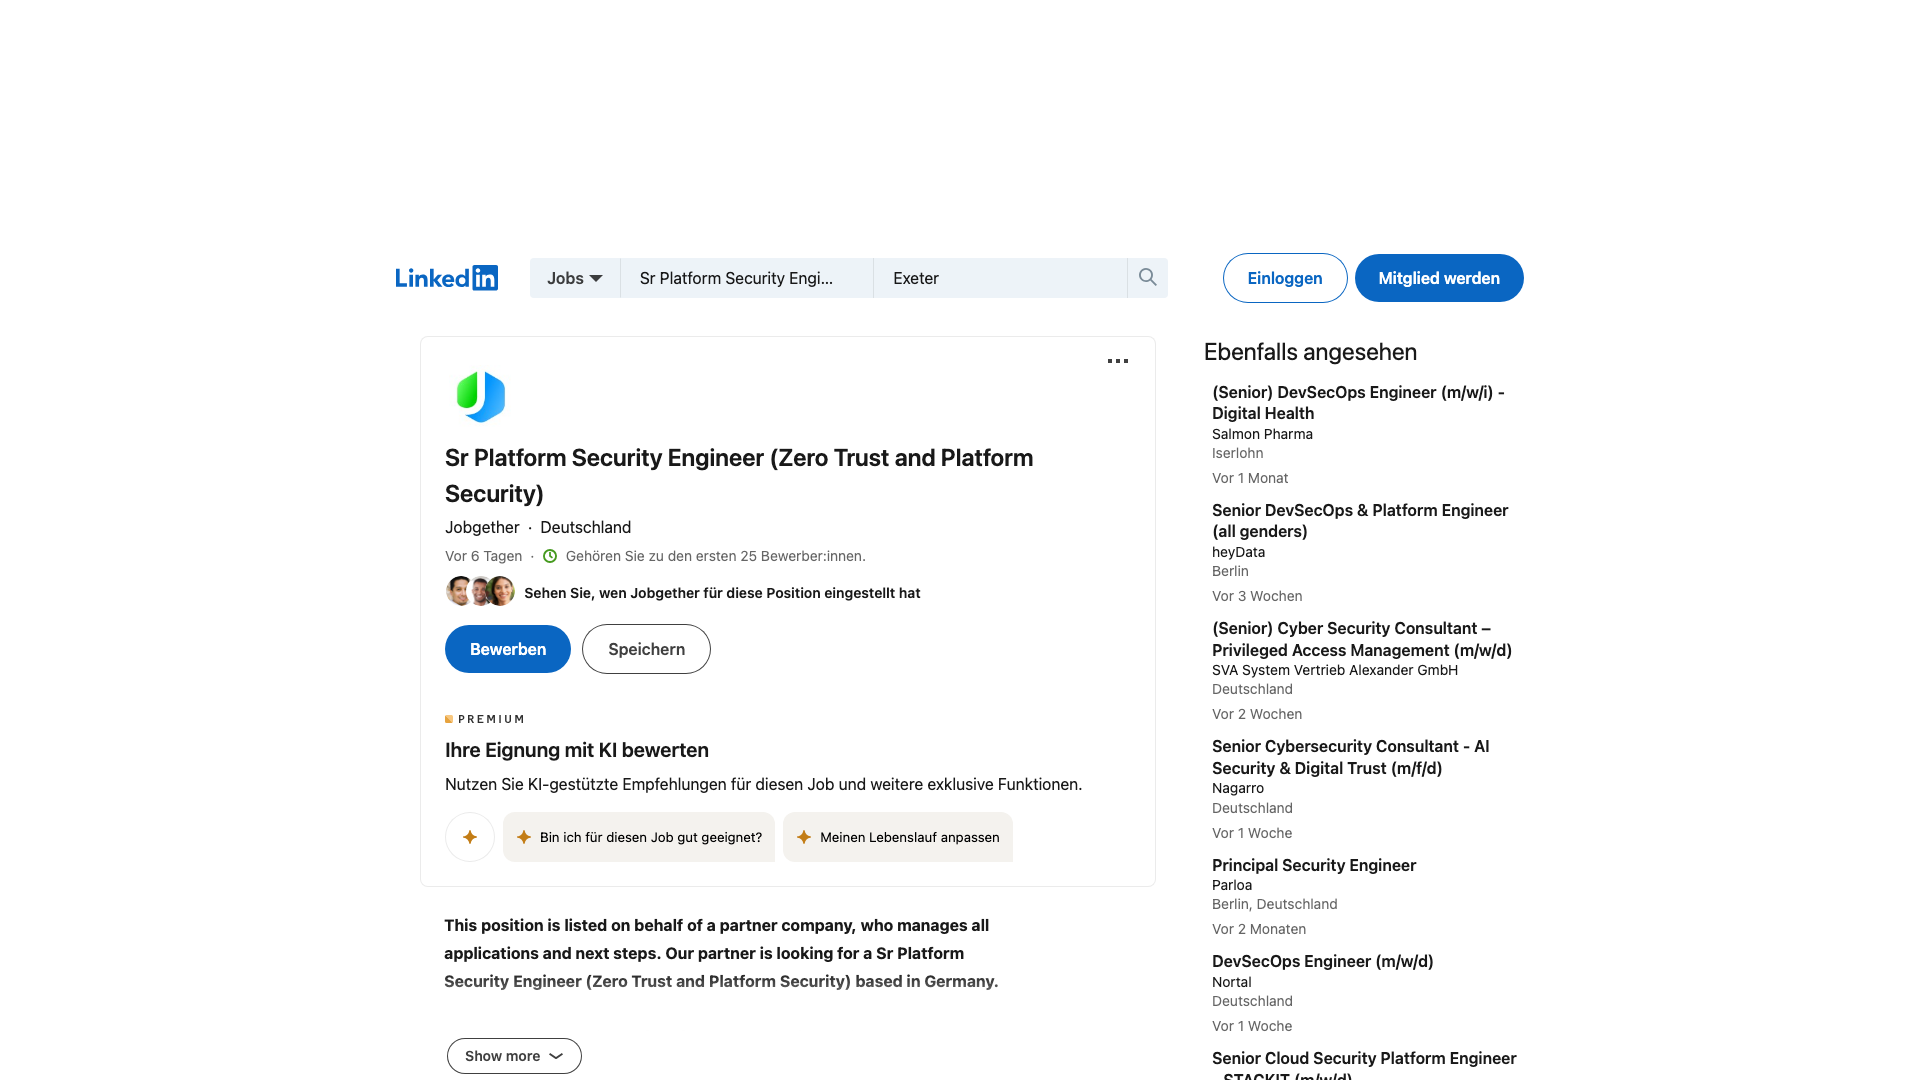Open the Sr Platform Security Engineer job title
This screenshot has height=1080, width=1920.
coord(739,475)
